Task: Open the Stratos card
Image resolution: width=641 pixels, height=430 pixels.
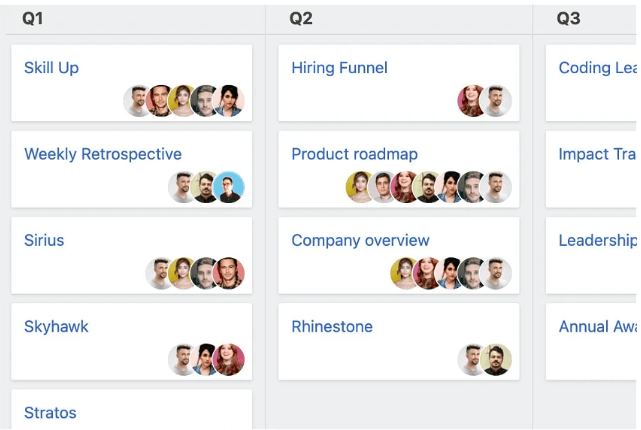Action: (x=50, y=412)
